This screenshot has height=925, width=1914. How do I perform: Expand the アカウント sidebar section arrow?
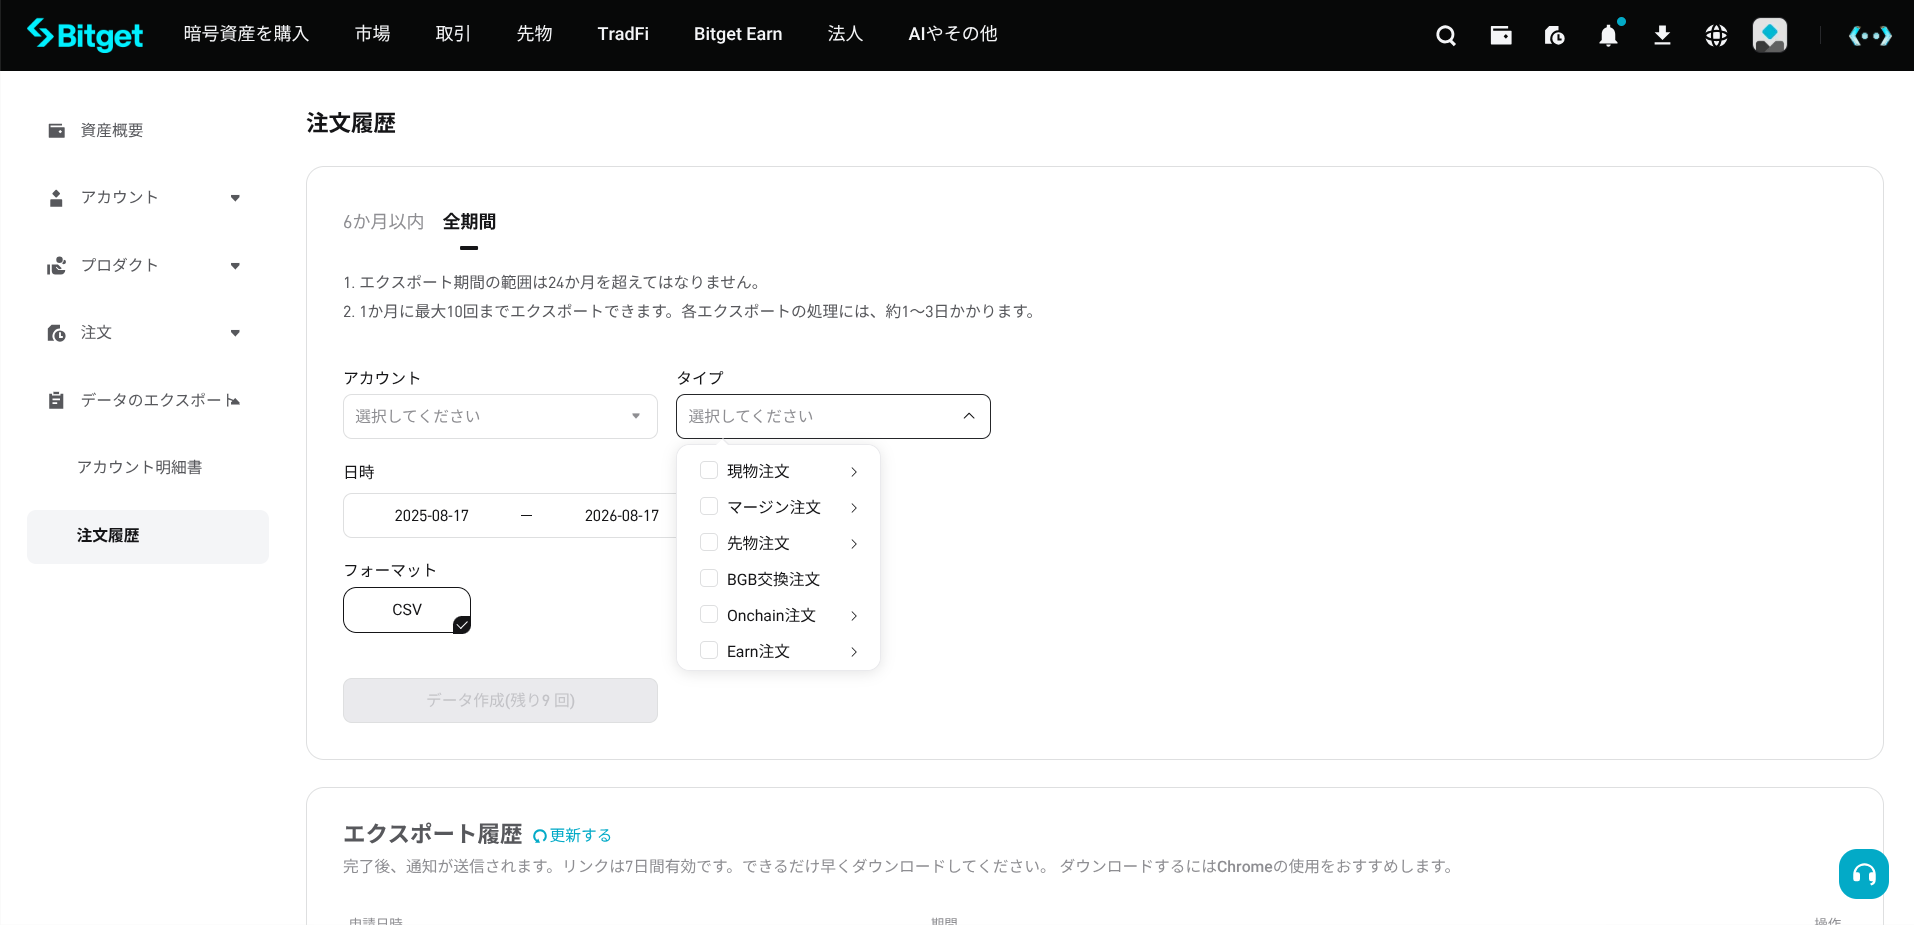point(235,198)
